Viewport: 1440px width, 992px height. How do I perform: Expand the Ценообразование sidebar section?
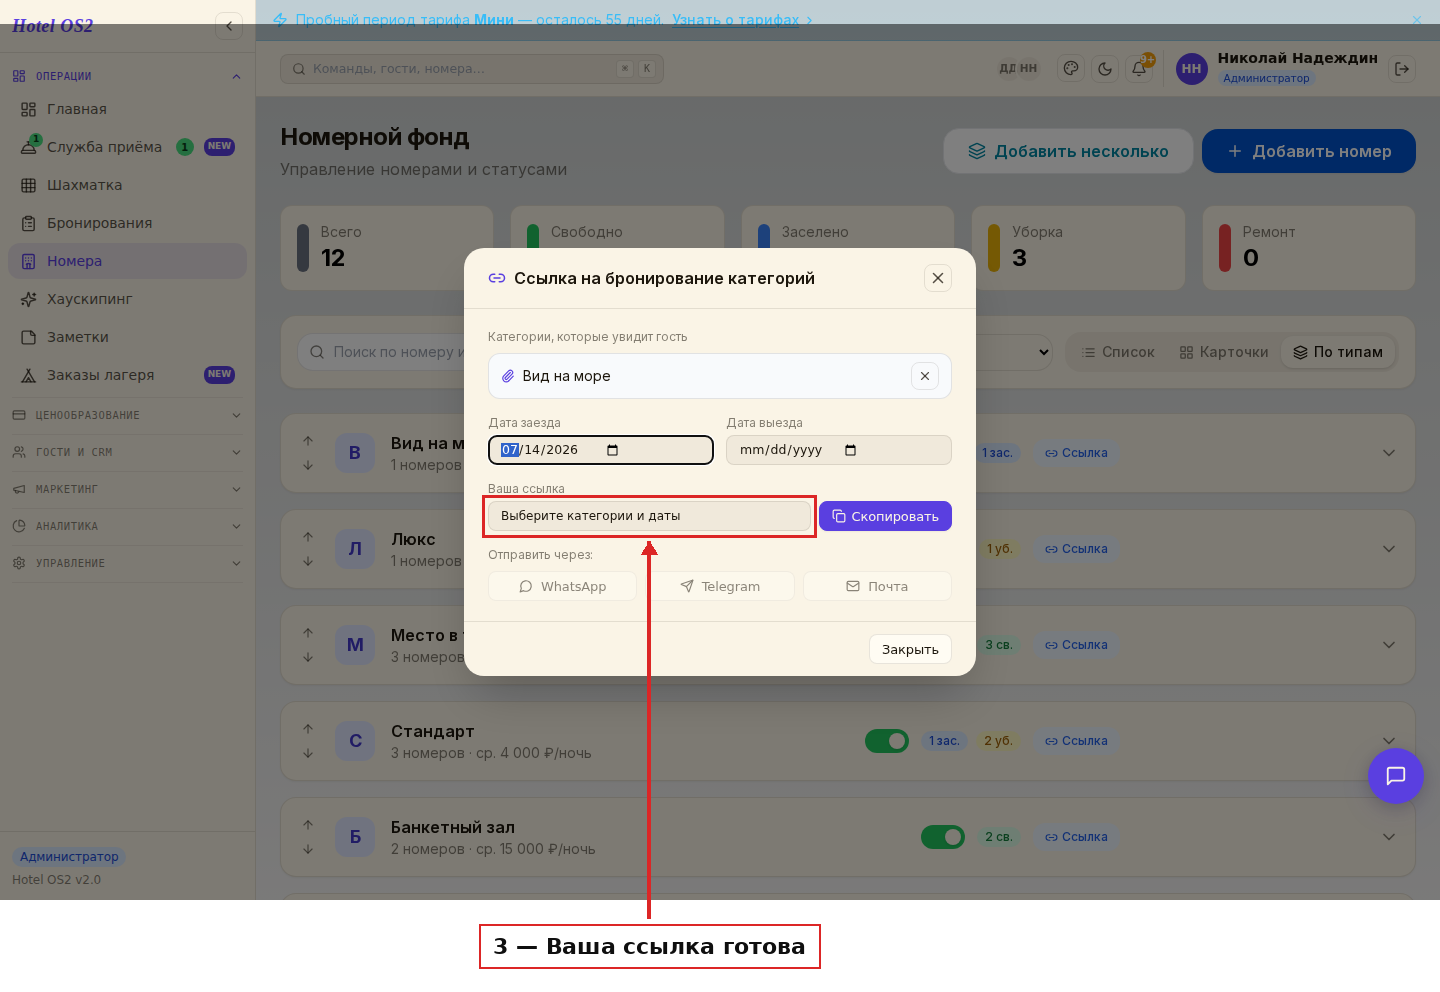click(x=126, y=415)
